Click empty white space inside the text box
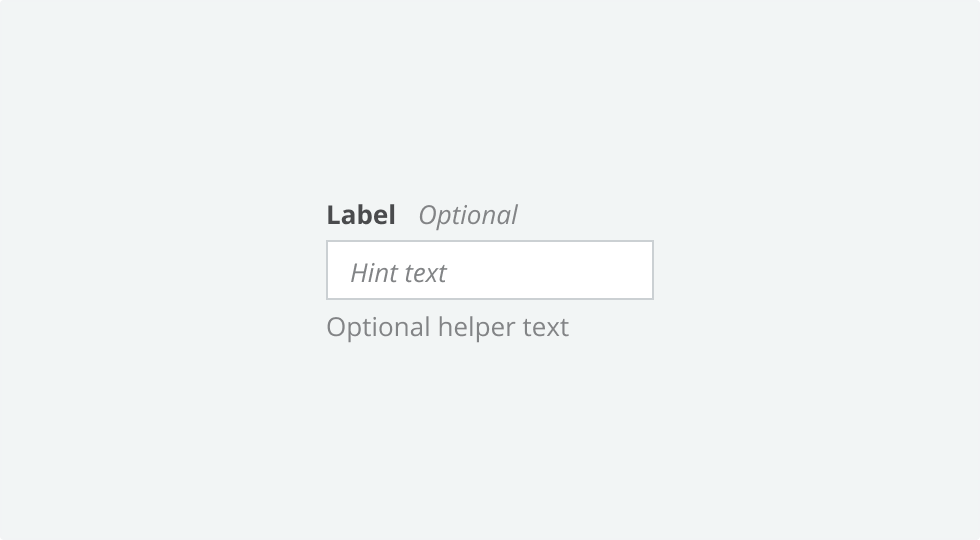Screen dimensions: 980x540 coord(550,270)
